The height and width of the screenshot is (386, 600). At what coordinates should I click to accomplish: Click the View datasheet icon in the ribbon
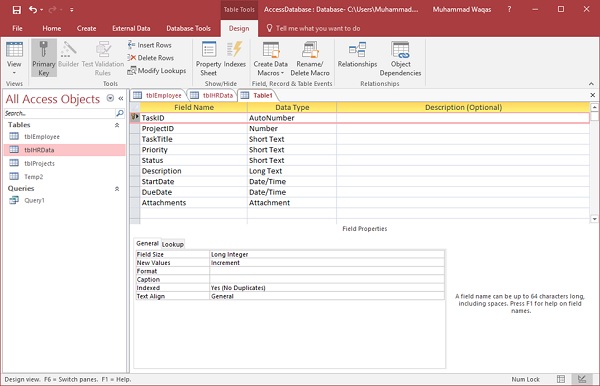click(14, 50)
